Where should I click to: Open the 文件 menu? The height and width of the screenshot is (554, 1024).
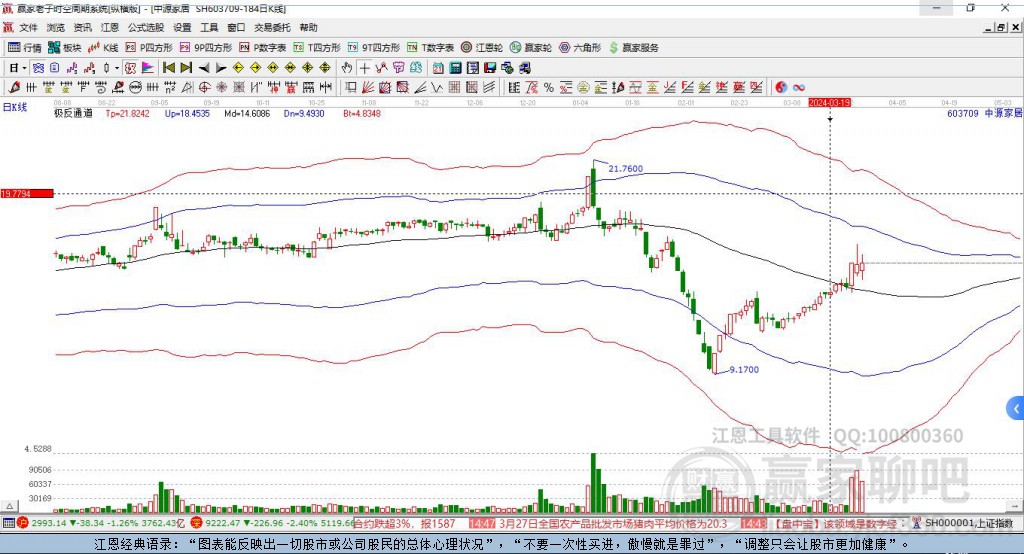pos(28,27)
